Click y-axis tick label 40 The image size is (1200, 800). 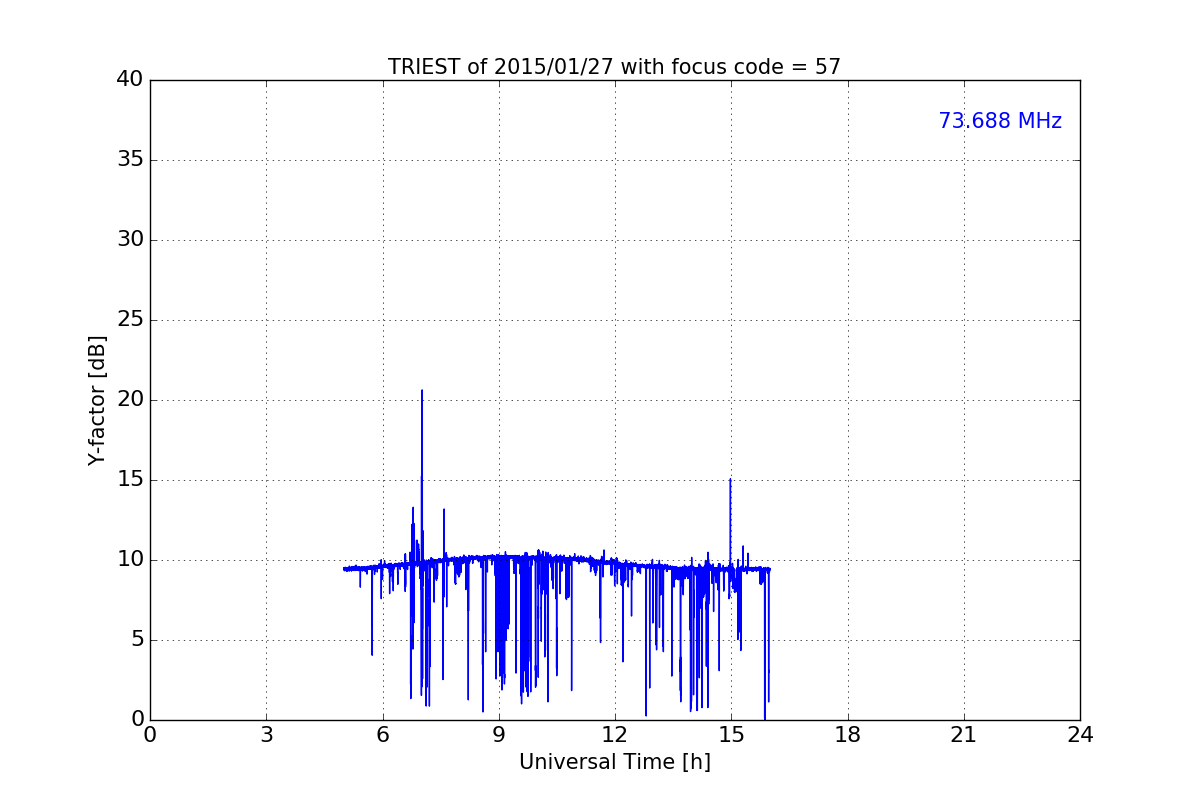click(130, 80)
